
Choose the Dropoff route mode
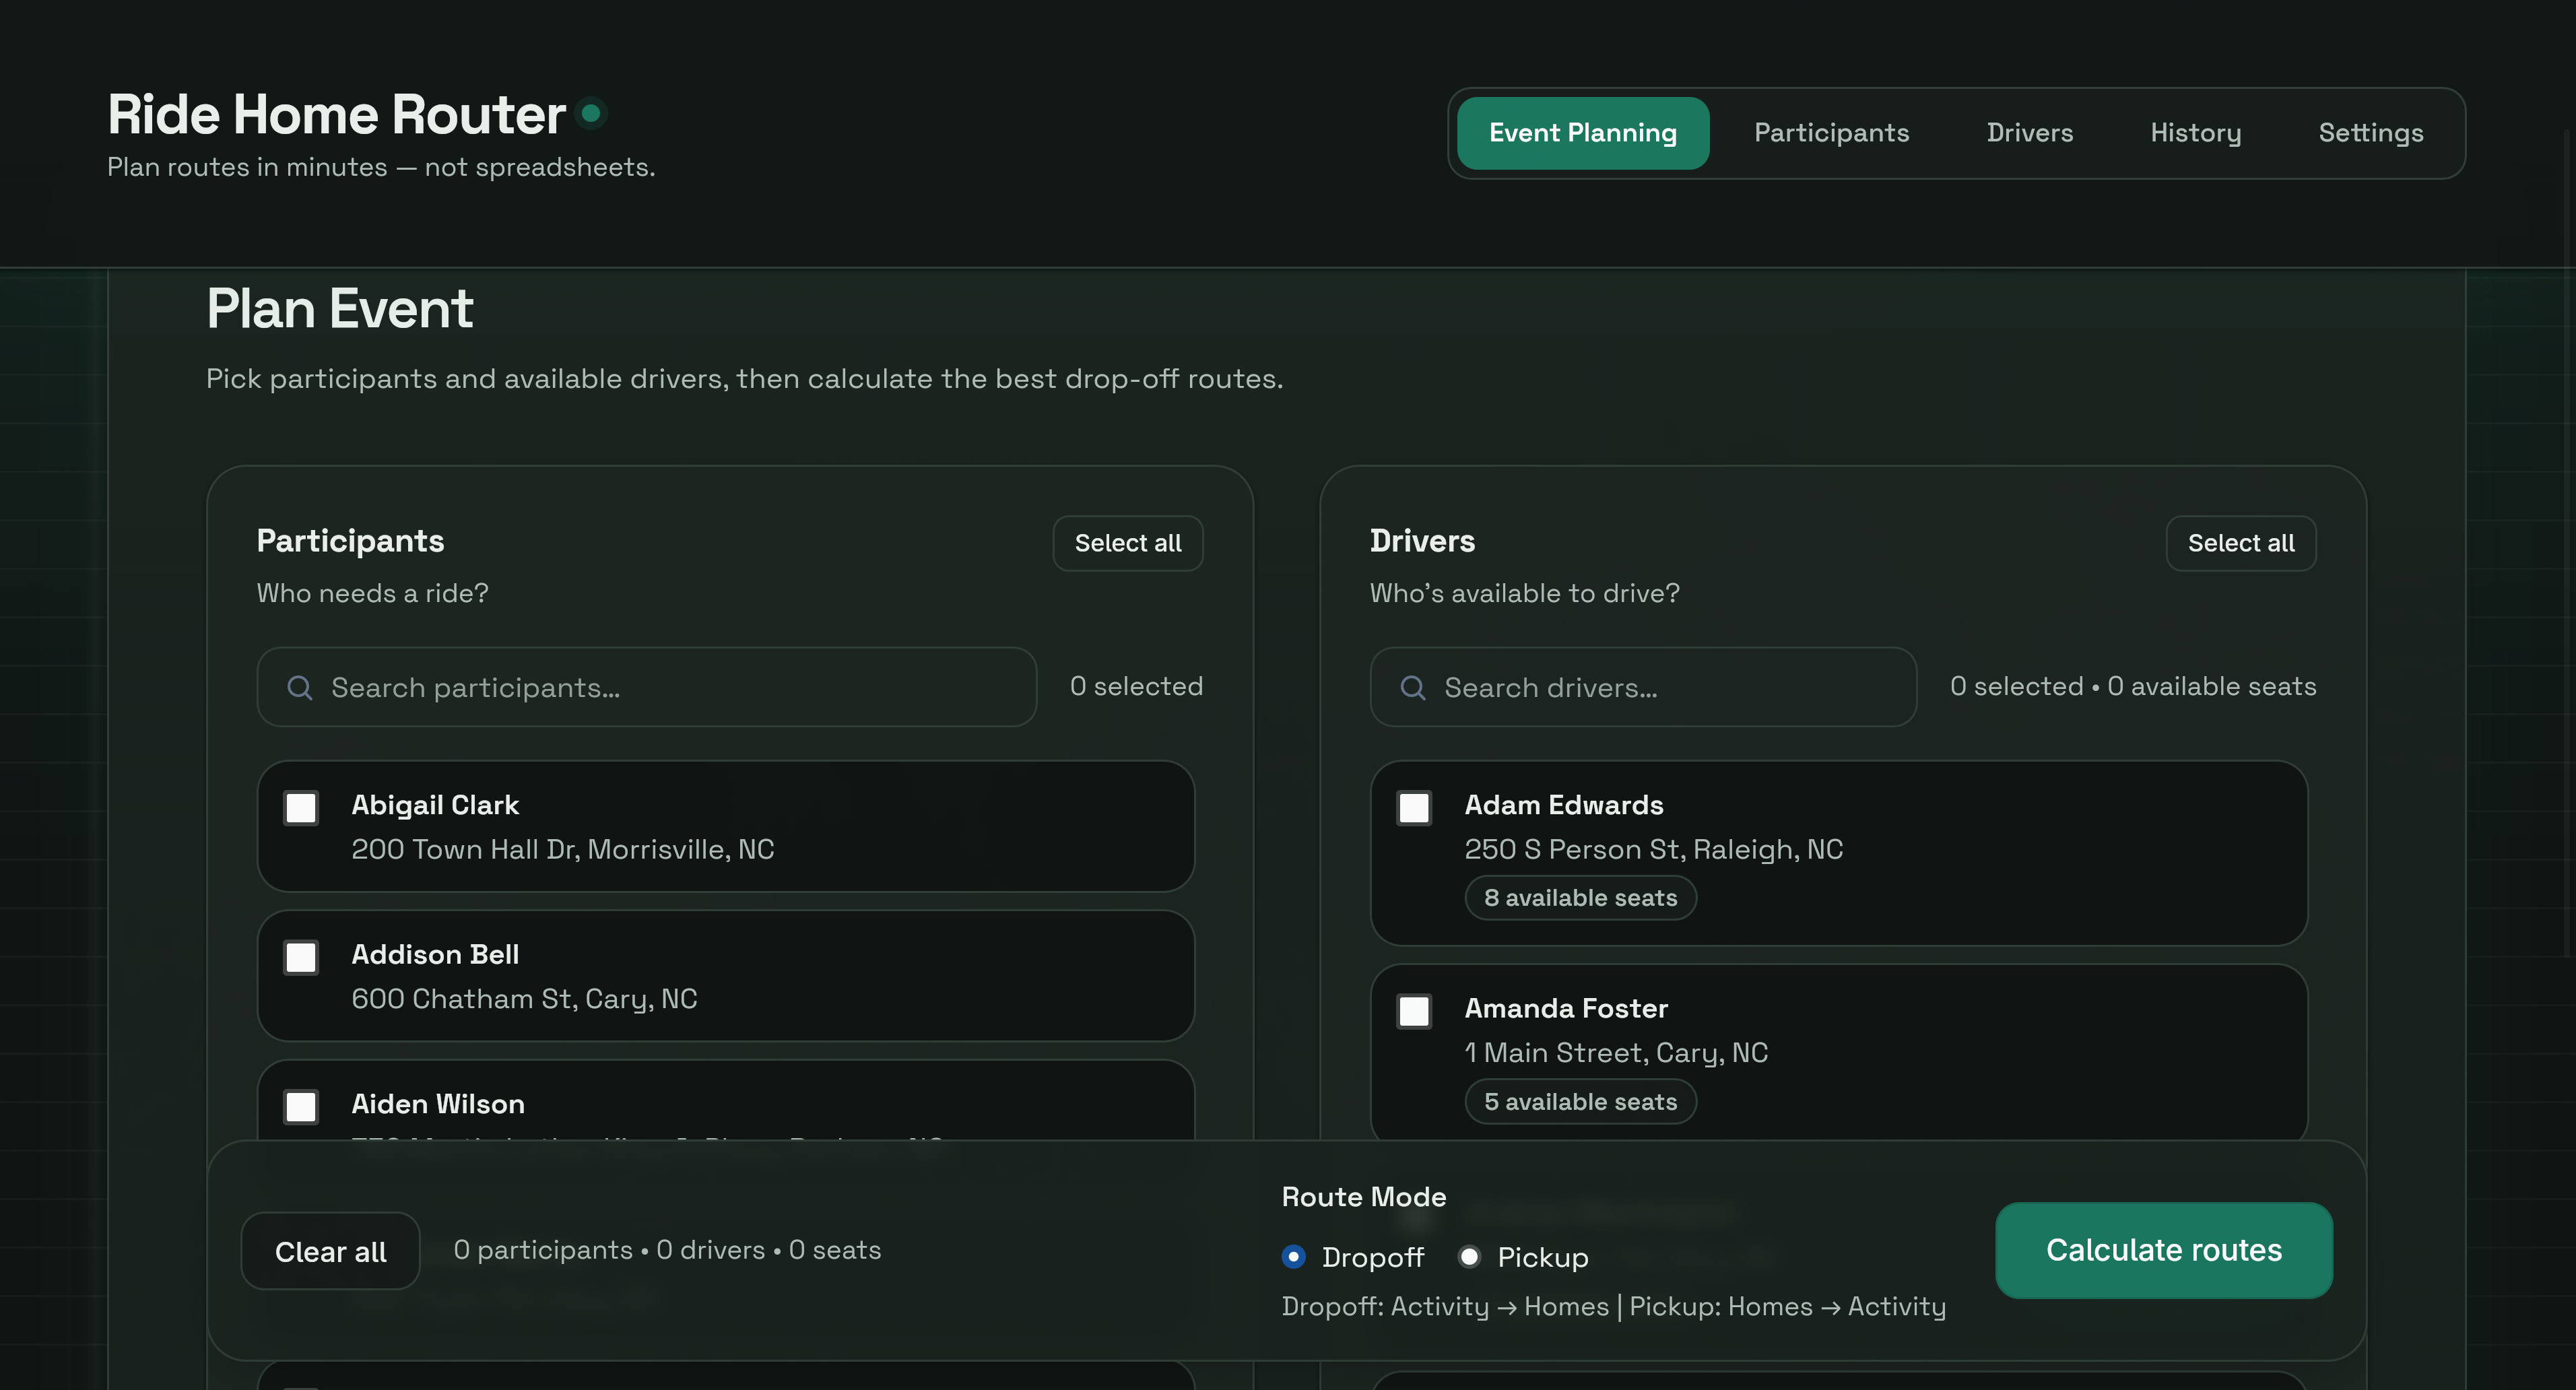pos(1293,1257)
